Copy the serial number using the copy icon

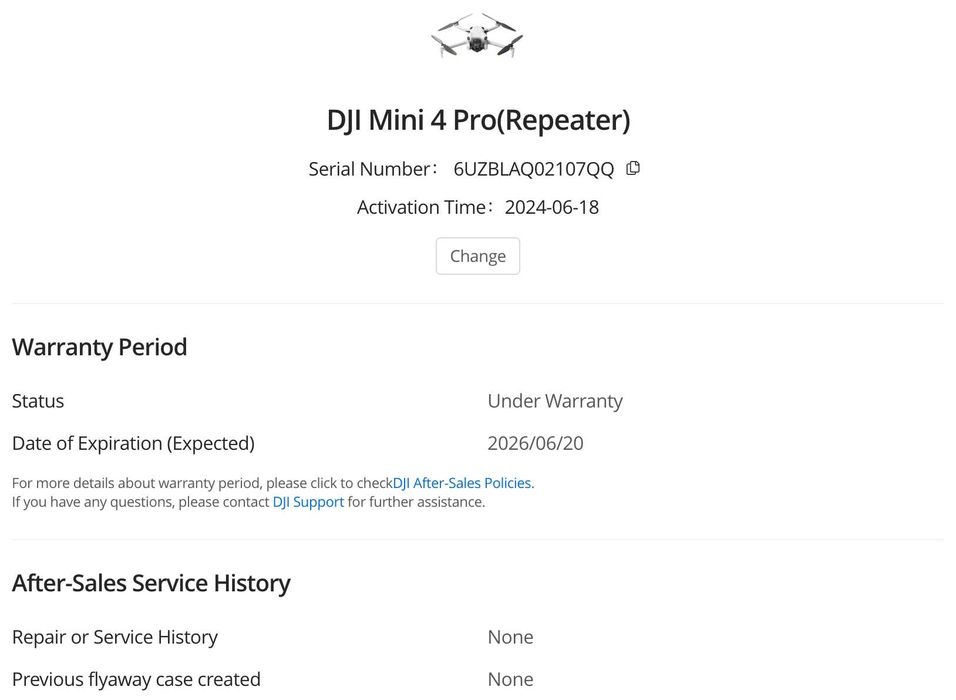pyautogui.click(x=633, y=168)
